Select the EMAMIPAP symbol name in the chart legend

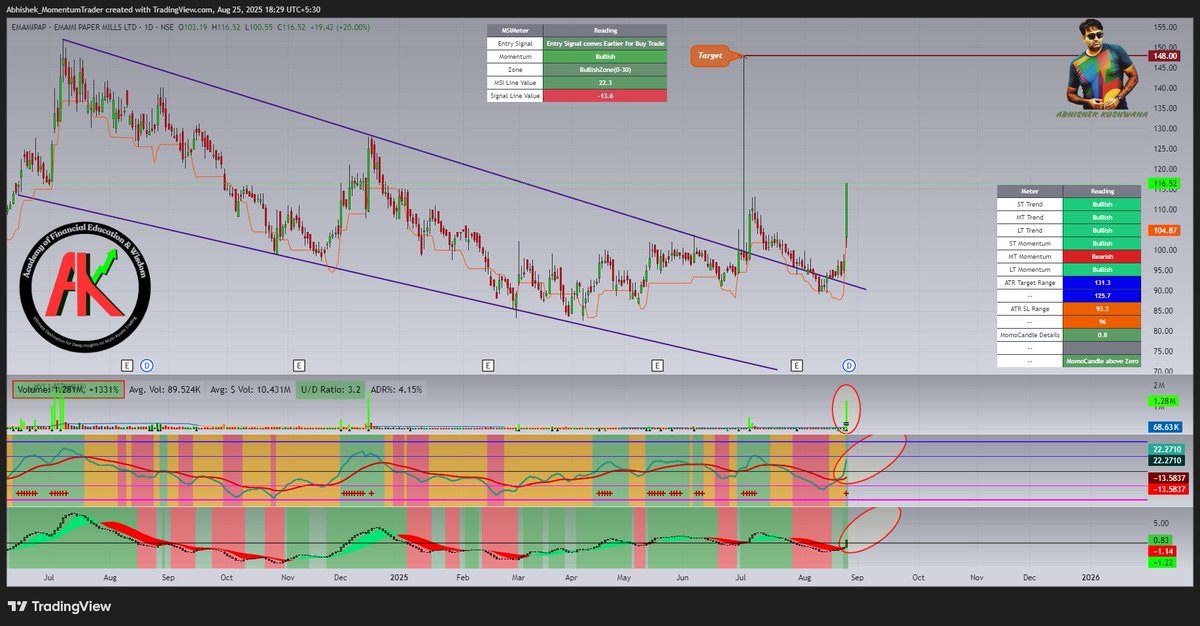(32, 28)
